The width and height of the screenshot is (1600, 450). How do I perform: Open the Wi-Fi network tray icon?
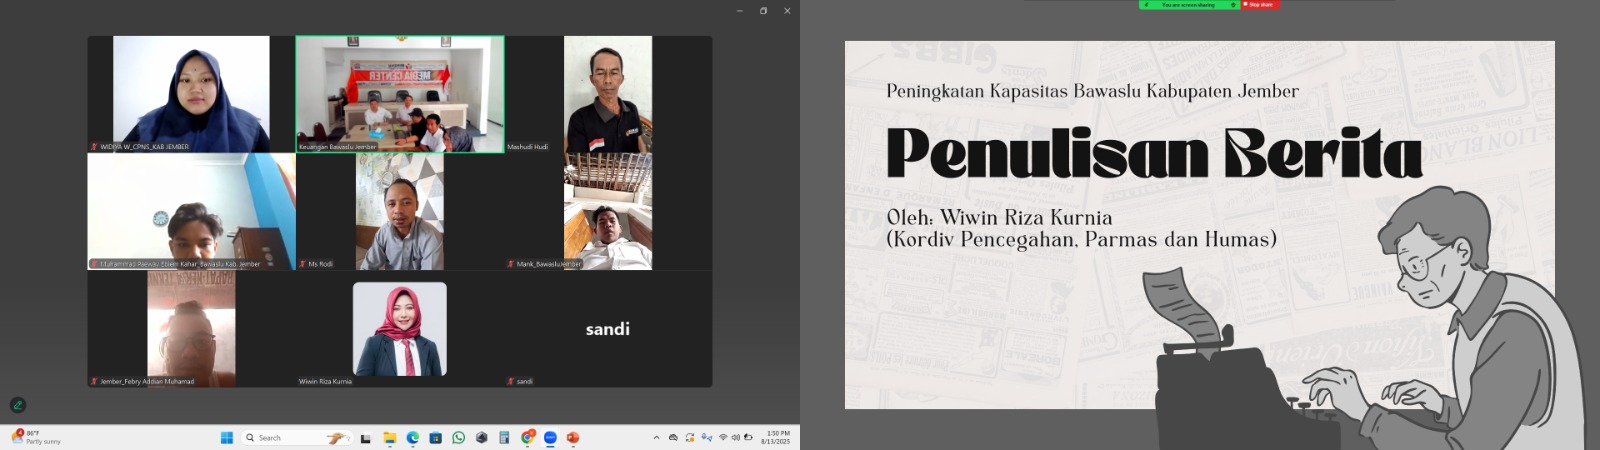click(x=723, y=437)
